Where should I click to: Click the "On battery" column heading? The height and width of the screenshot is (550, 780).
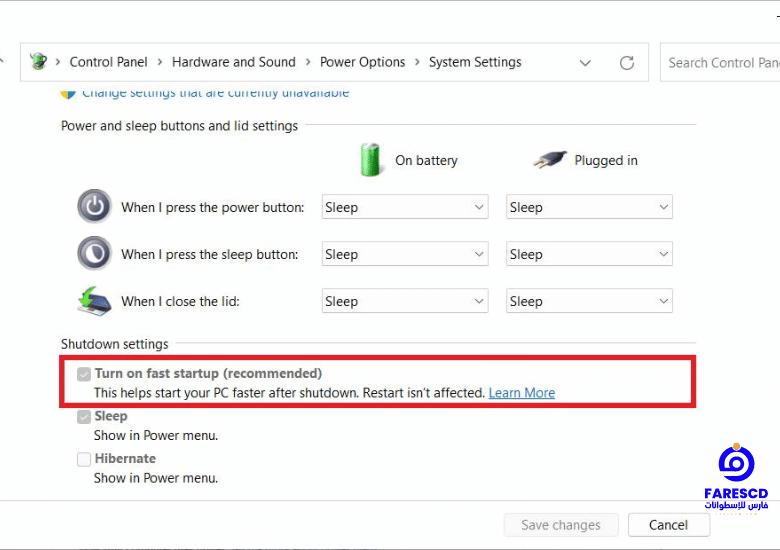point(426,161)
